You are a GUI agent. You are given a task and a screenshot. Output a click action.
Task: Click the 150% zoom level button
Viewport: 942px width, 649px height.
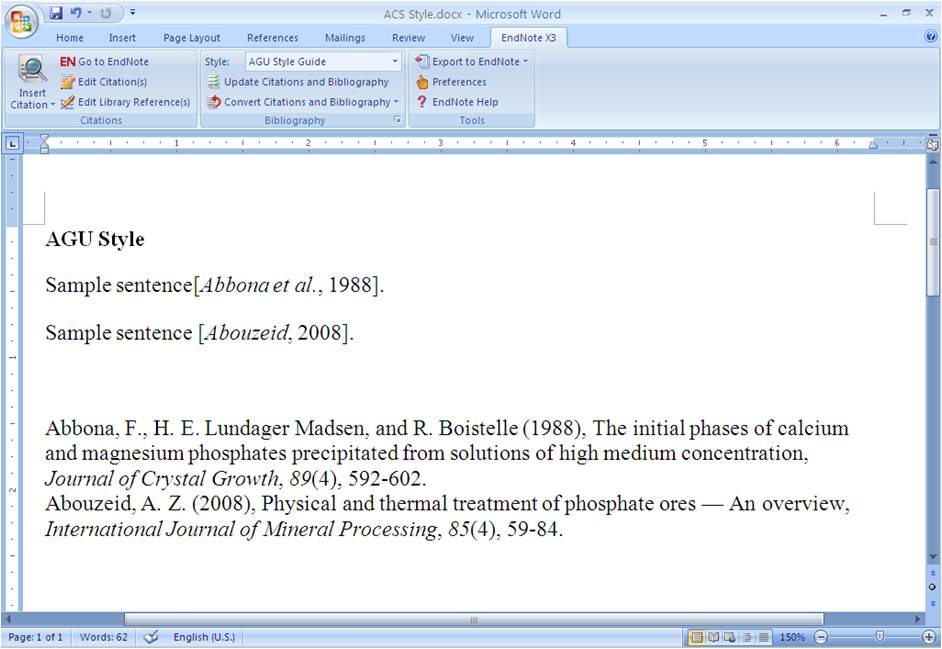pyautogui.click(x=792, y=637)
